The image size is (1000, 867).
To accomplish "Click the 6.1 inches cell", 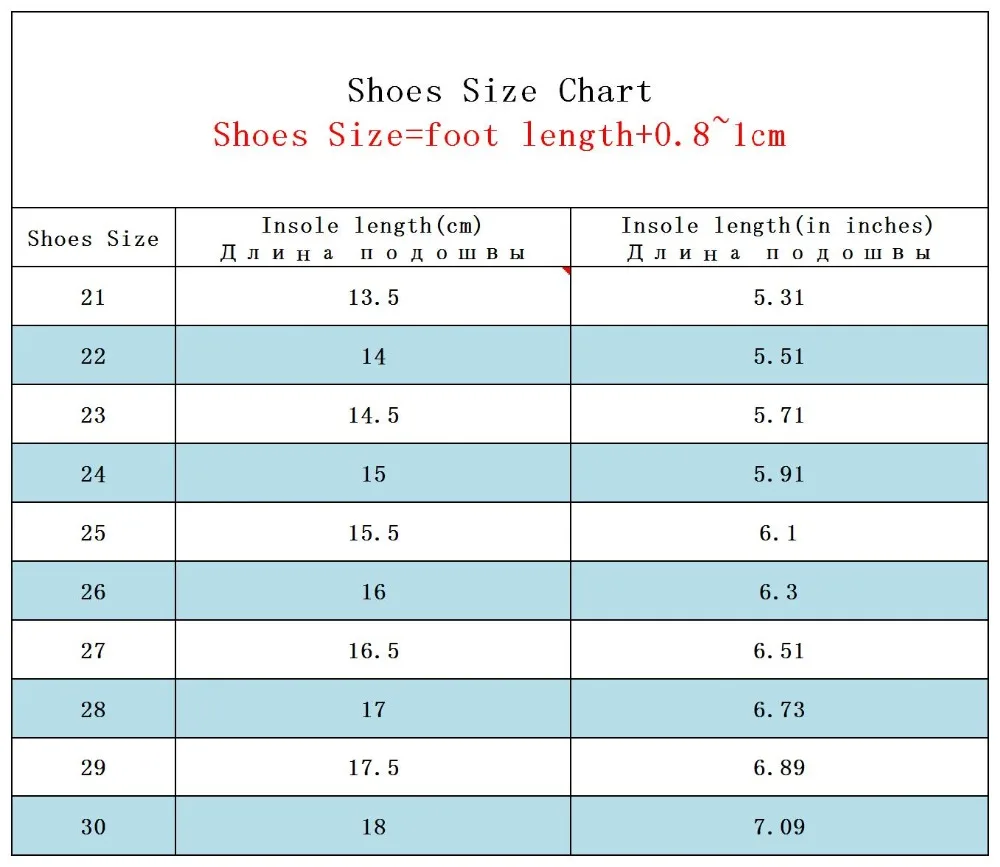I will 779,532.
